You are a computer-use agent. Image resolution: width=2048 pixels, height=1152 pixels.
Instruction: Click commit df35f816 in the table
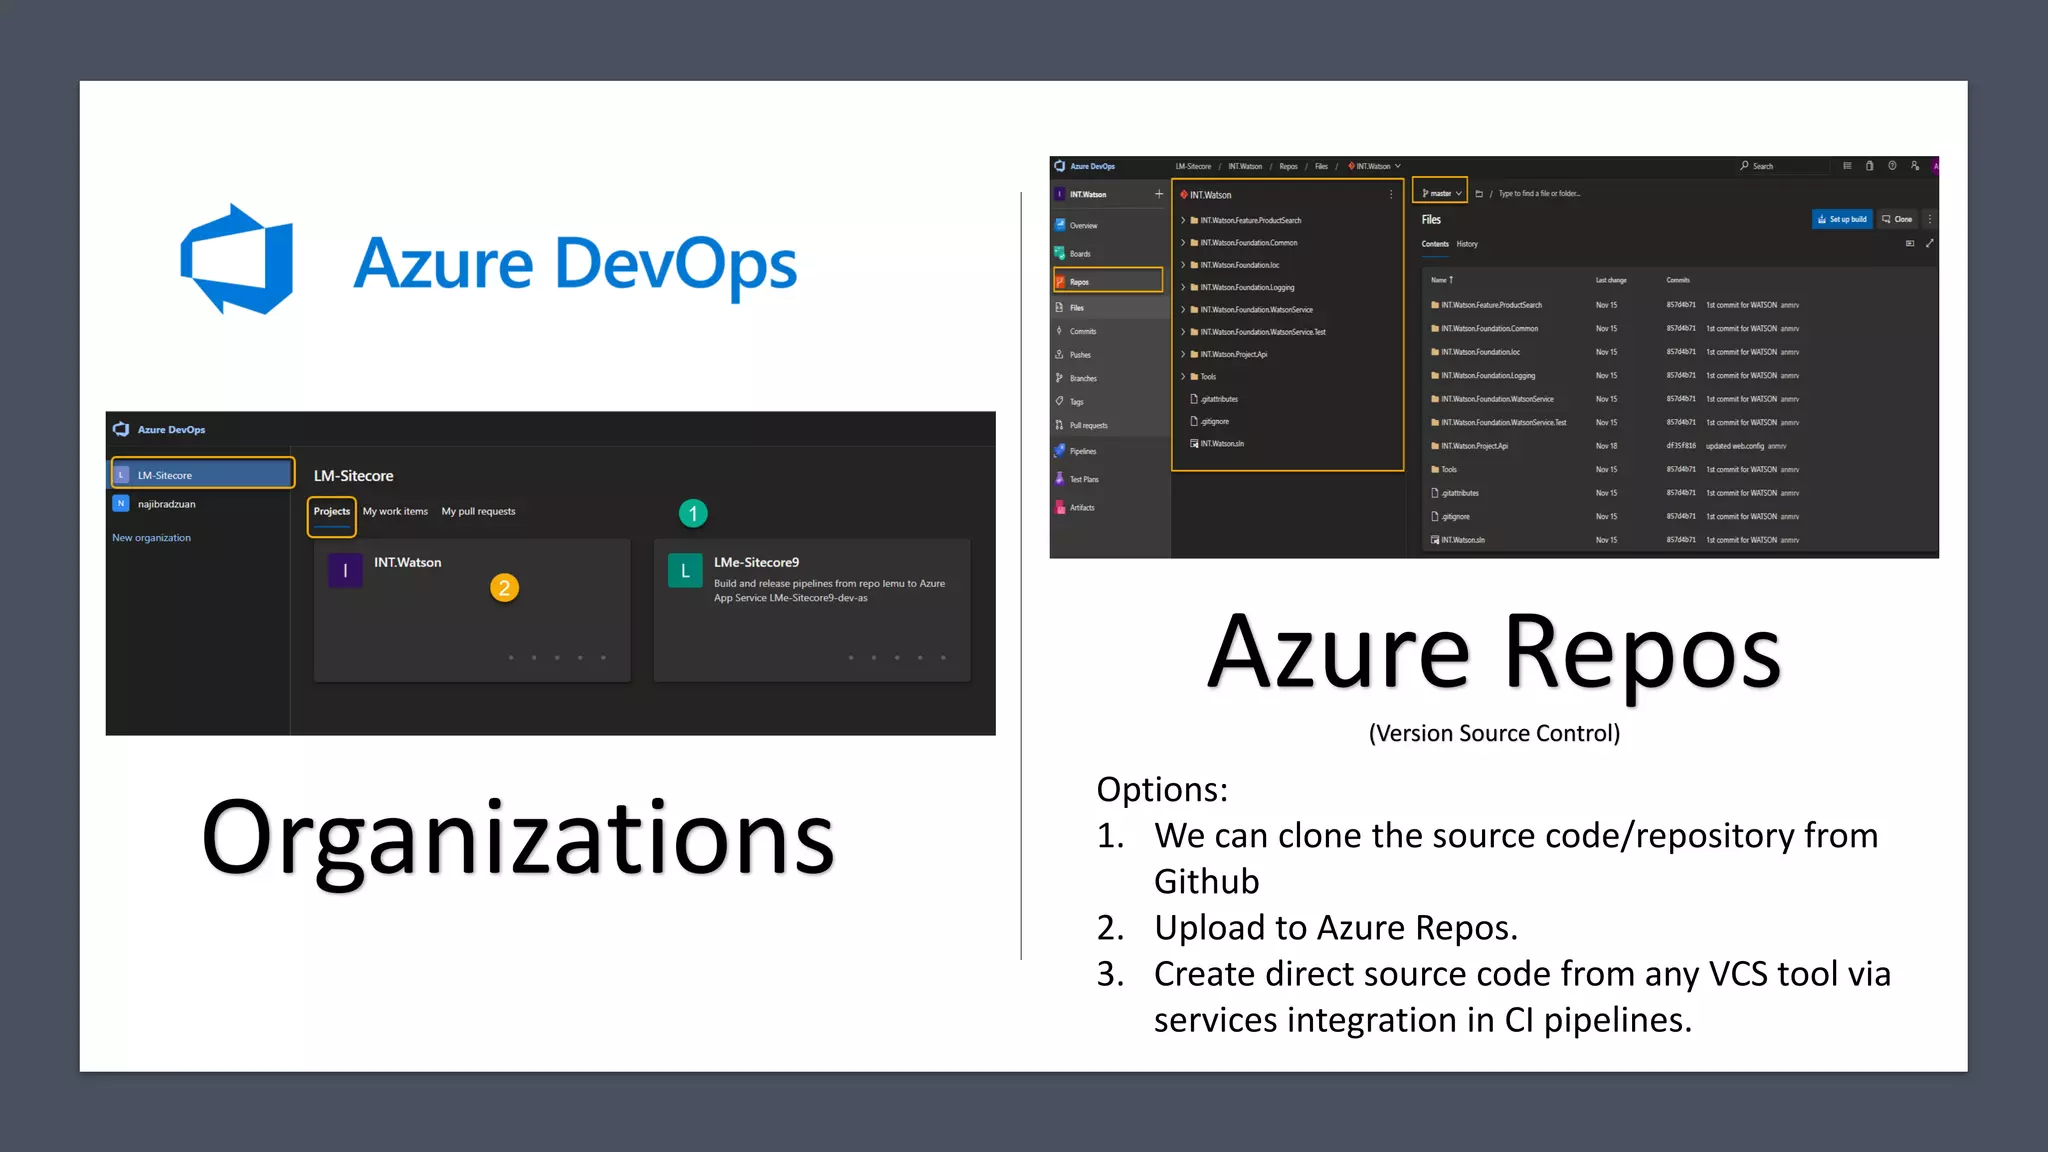point(1681,446)
